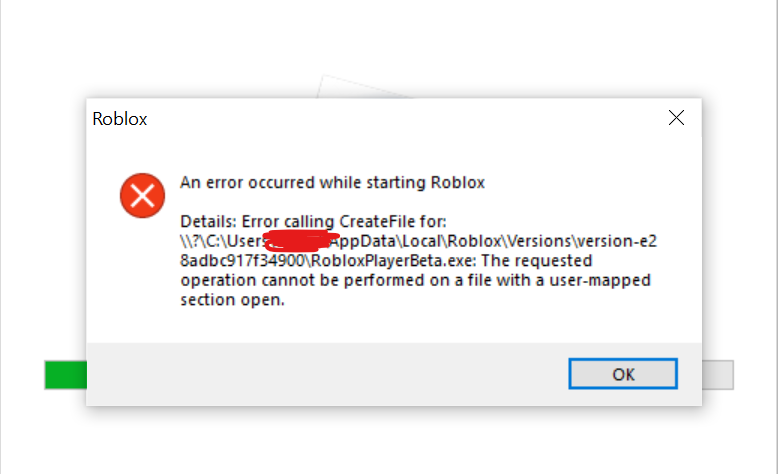Click the empty title bar of the dialog
Screen dimensions: 778x474
tap(400, 118)
